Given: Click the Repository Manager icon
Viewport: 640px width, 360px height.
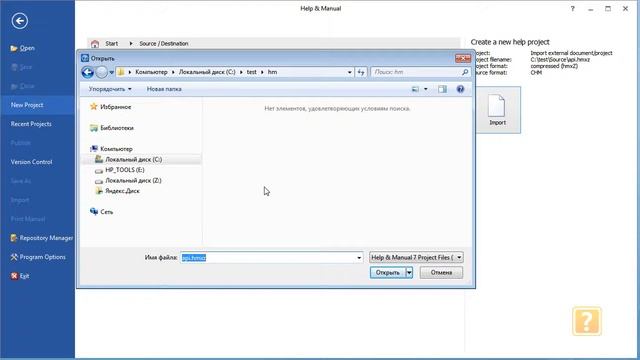Looking at the screenshot, I should (x=14, y=238).
